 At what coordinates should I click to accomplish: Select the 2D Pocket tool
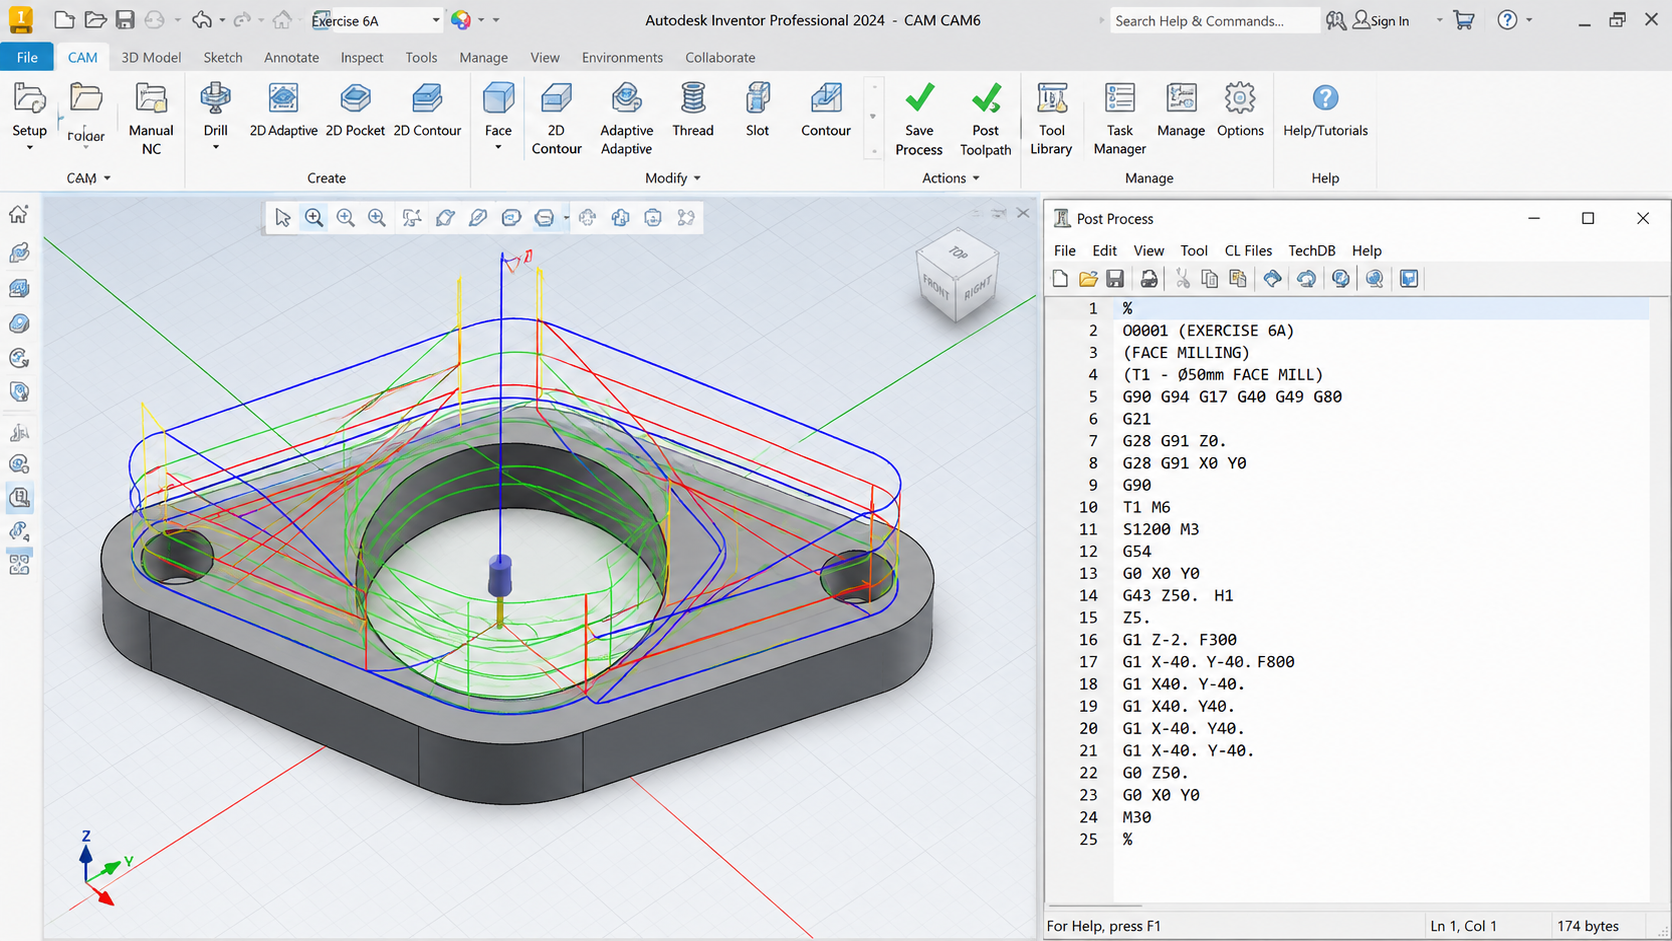click(x=355, y=111)
